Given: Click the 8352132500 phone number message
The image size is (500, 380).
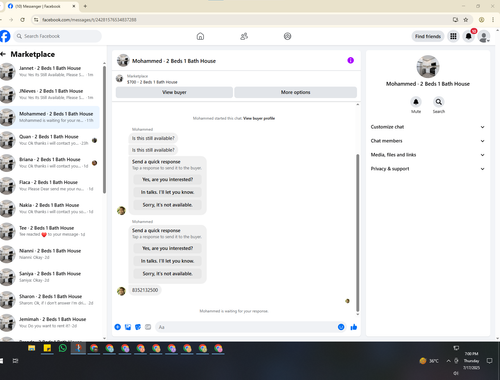Looking at the screenshot, I should [145, 290].
